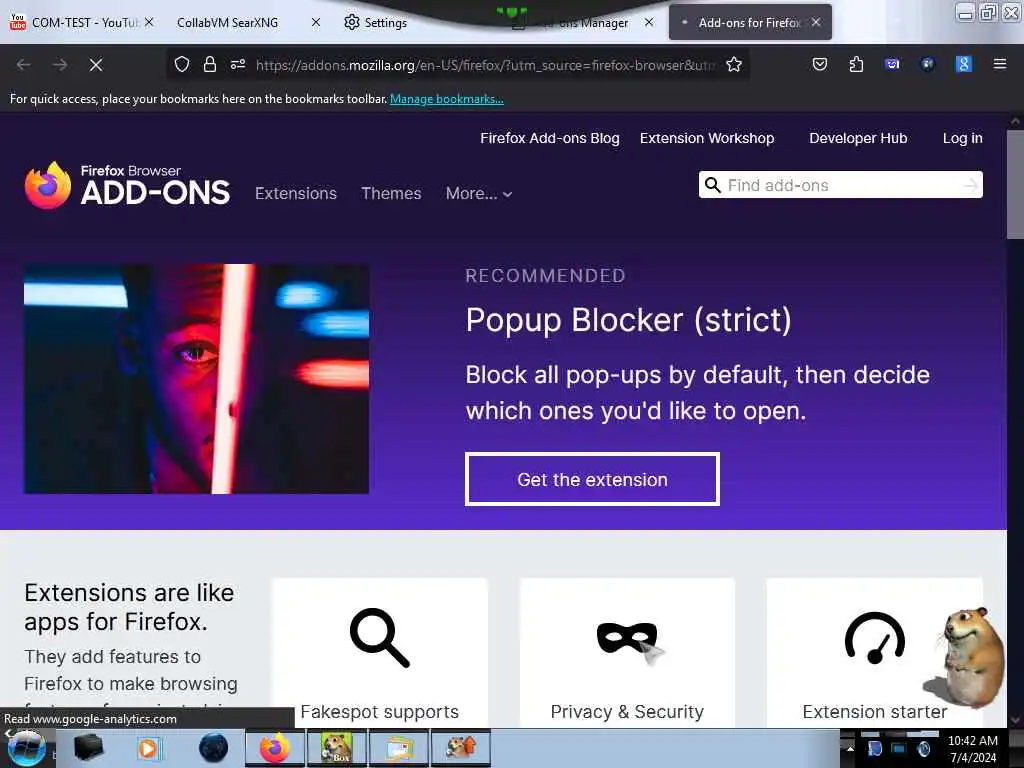This screenshot has height=768, width=1024.
Task: Open Developer Hub link
Action: (x=858, y=138)
